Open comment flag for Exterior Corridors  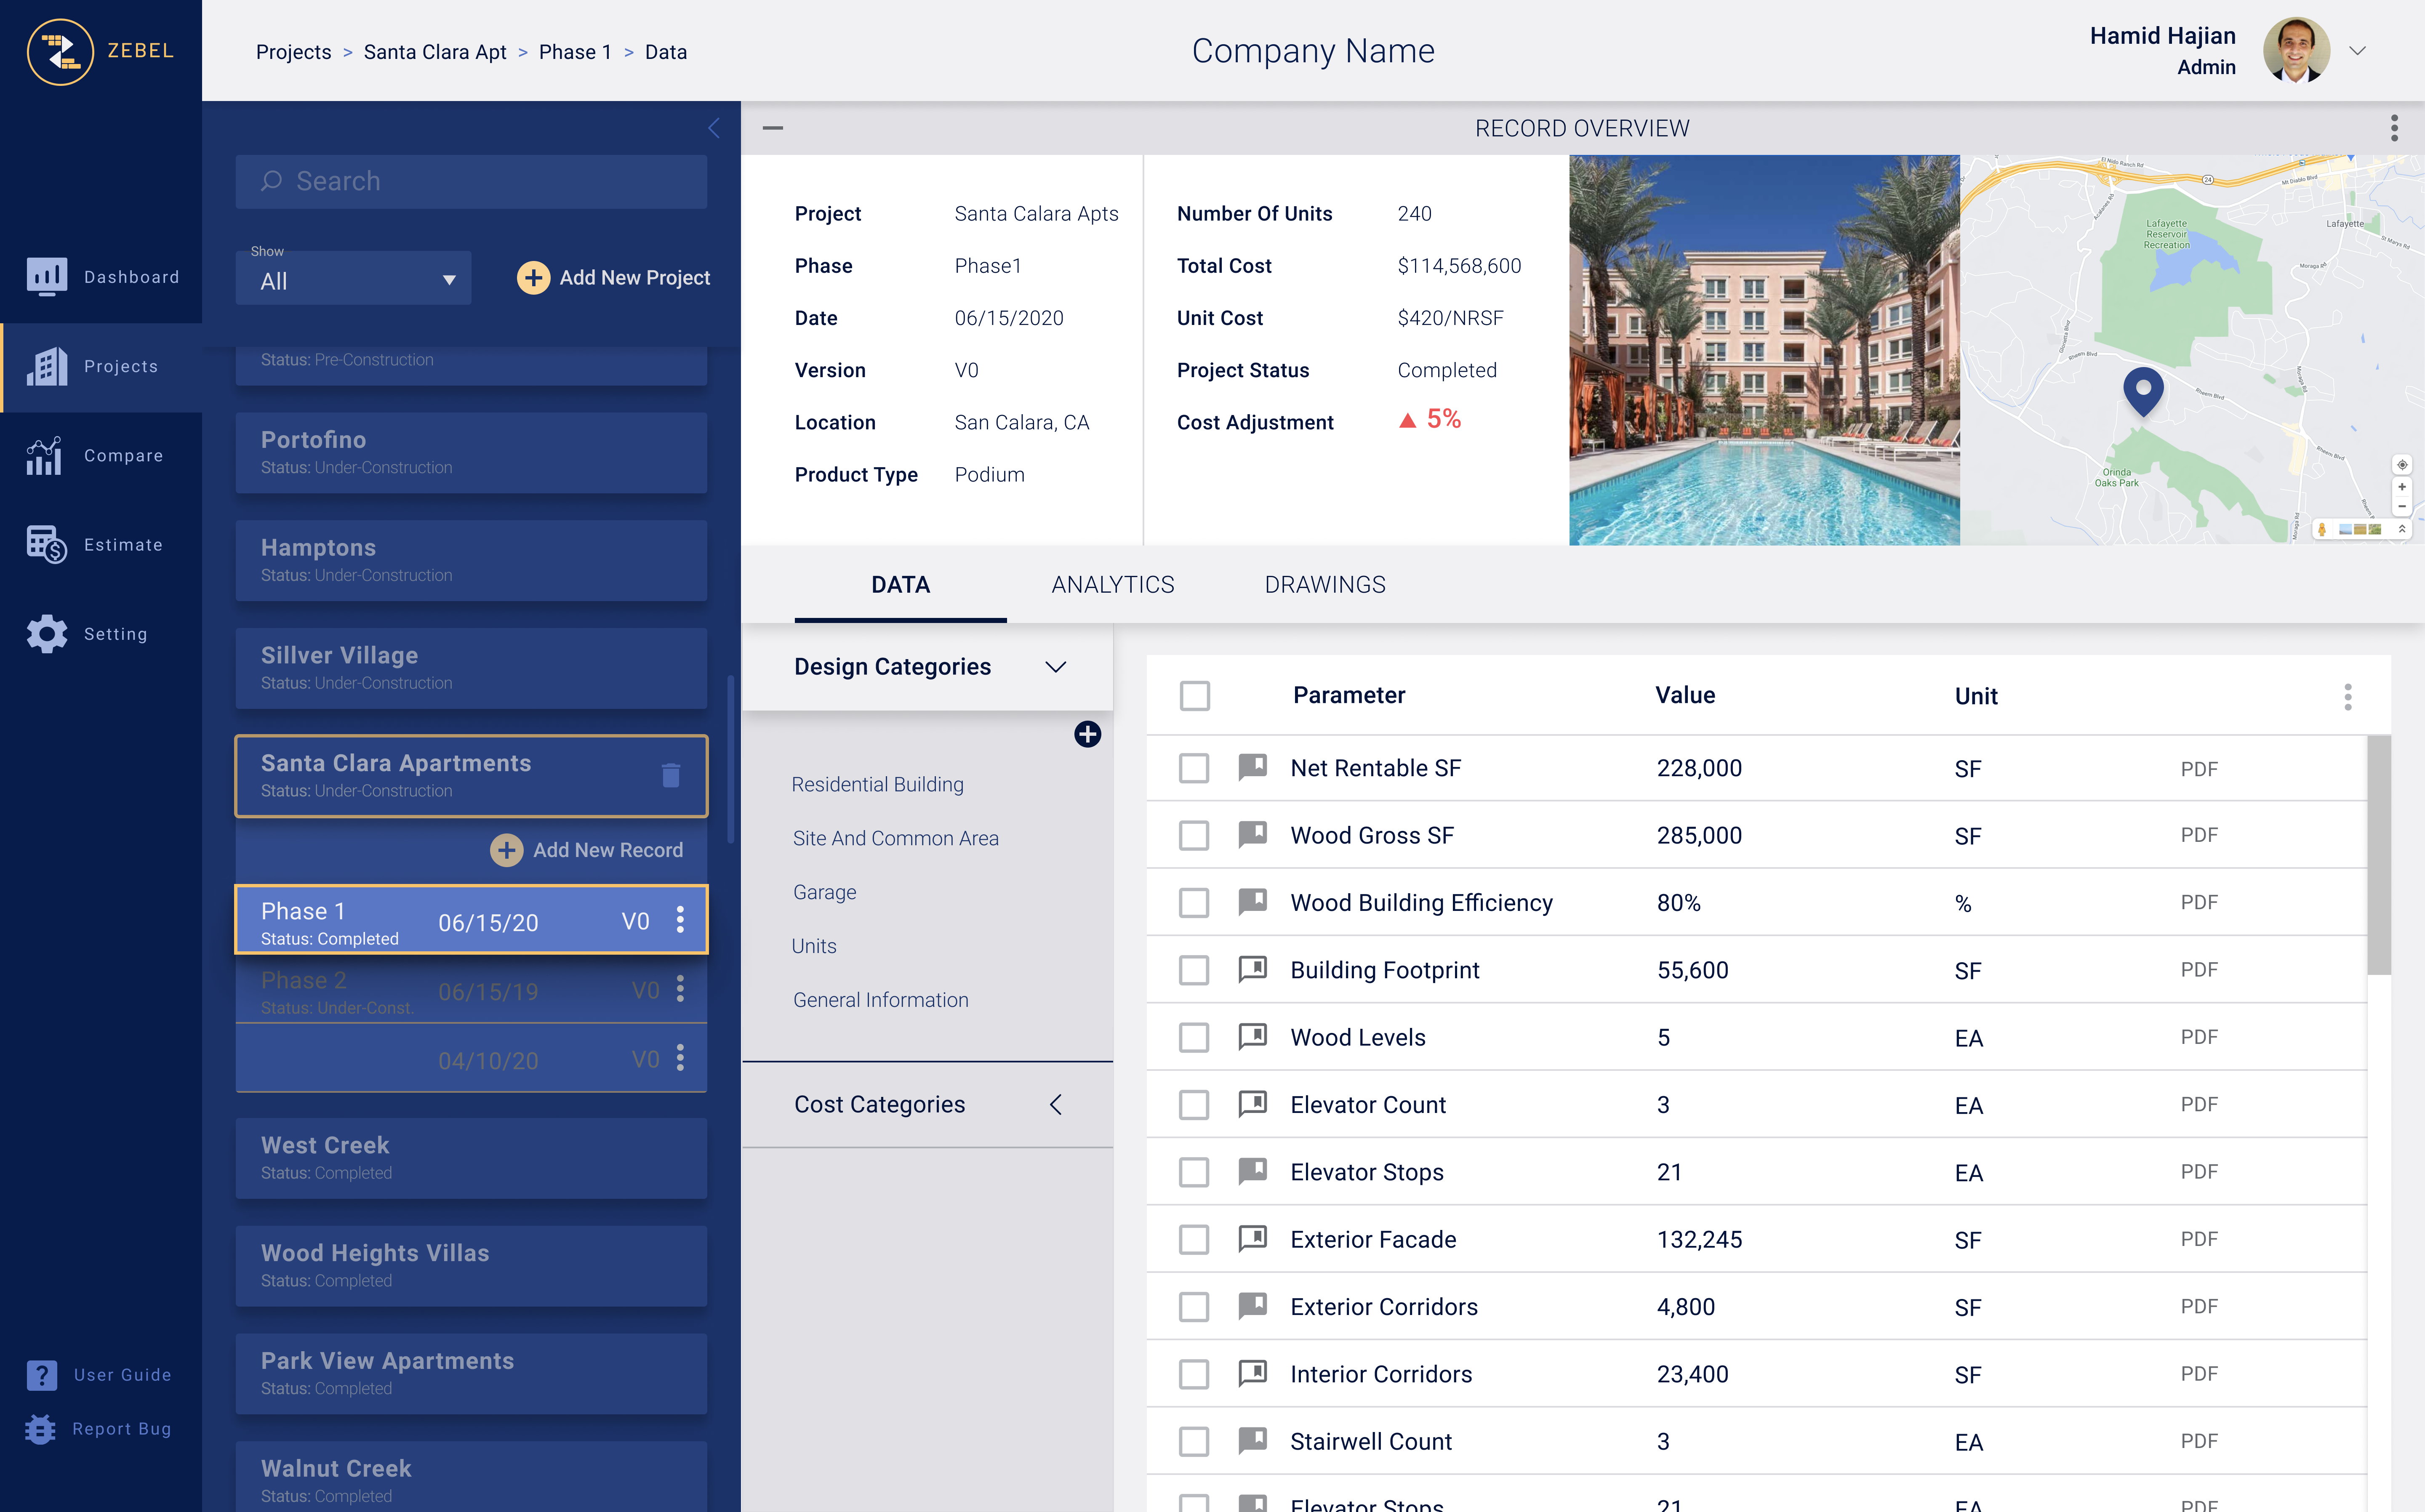pyautogui.click(x=1253, y=1306)
